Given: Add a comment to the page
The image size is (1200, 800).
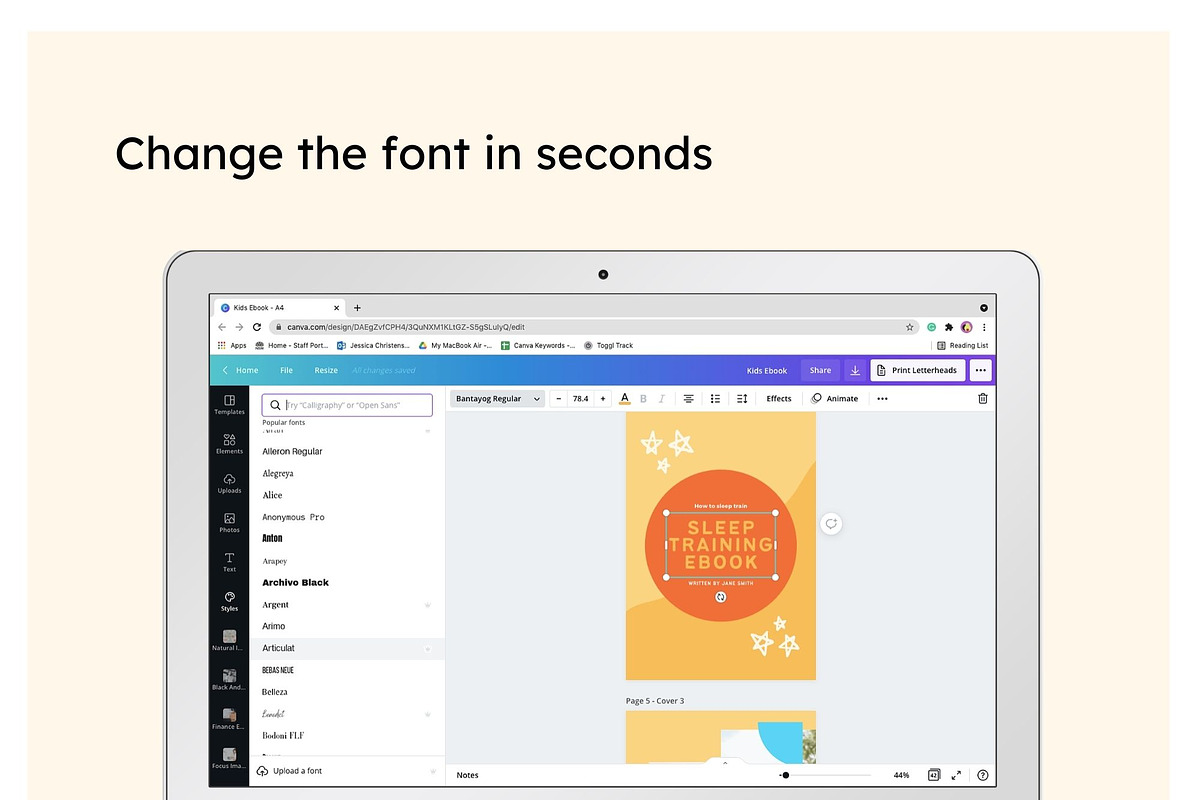Looking at the screenshot, I should pyautogui.click(x=831, y=524).
